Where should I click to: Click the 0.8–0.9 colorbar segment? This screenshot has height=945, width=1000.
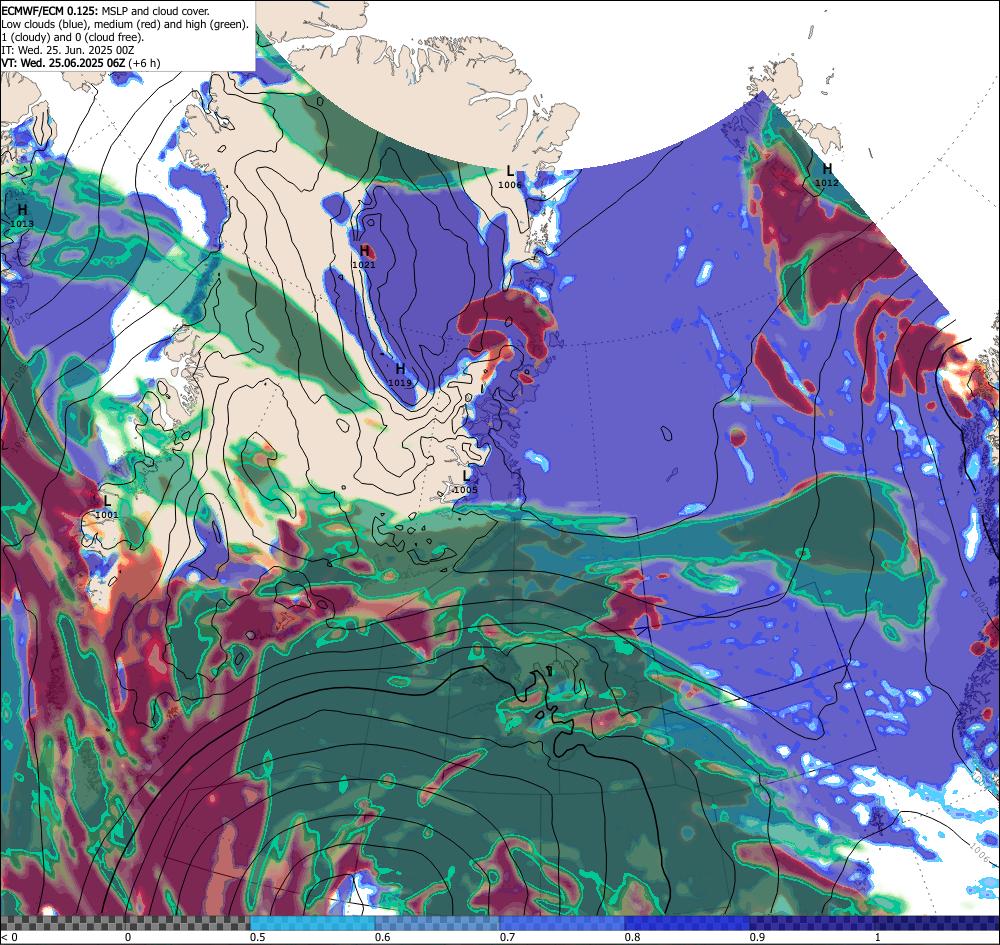[x=688, y=923]
